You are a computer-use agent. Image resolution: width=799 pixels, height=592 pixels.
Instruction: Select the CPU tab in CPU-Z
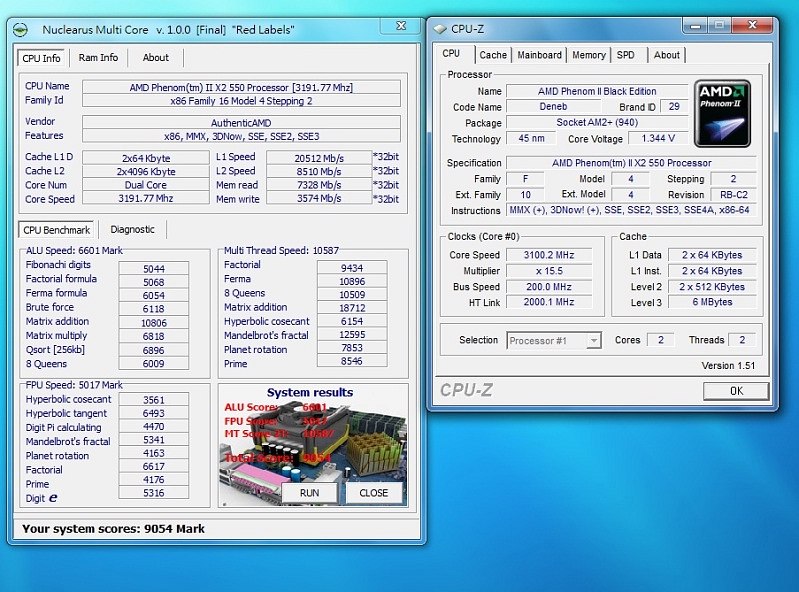[x=451, y=53]
